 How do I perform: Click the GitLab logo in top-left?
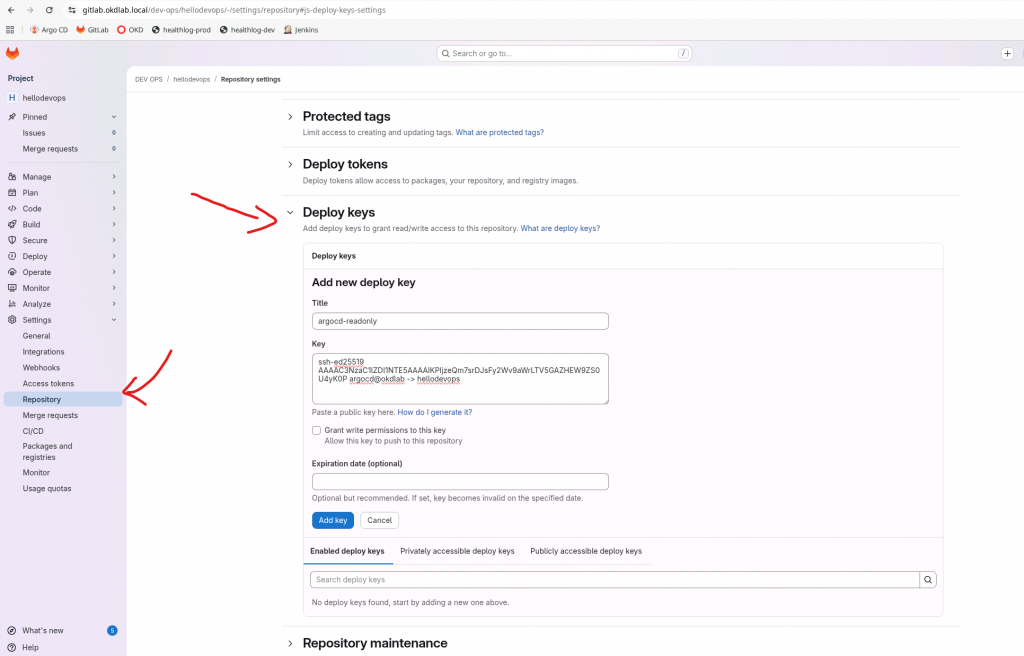pos(12,53)
